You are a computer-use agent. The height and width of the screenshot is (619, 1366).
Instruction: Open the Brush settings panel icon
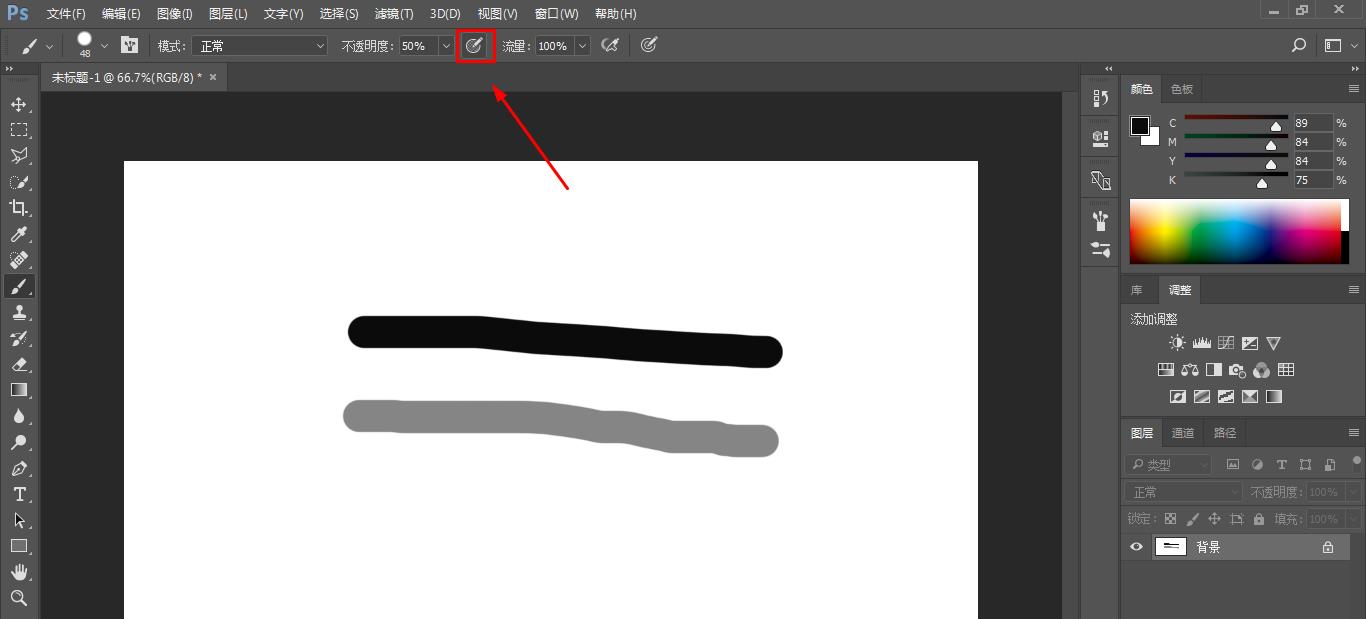pyautogui.click(x=1101, y=221)
